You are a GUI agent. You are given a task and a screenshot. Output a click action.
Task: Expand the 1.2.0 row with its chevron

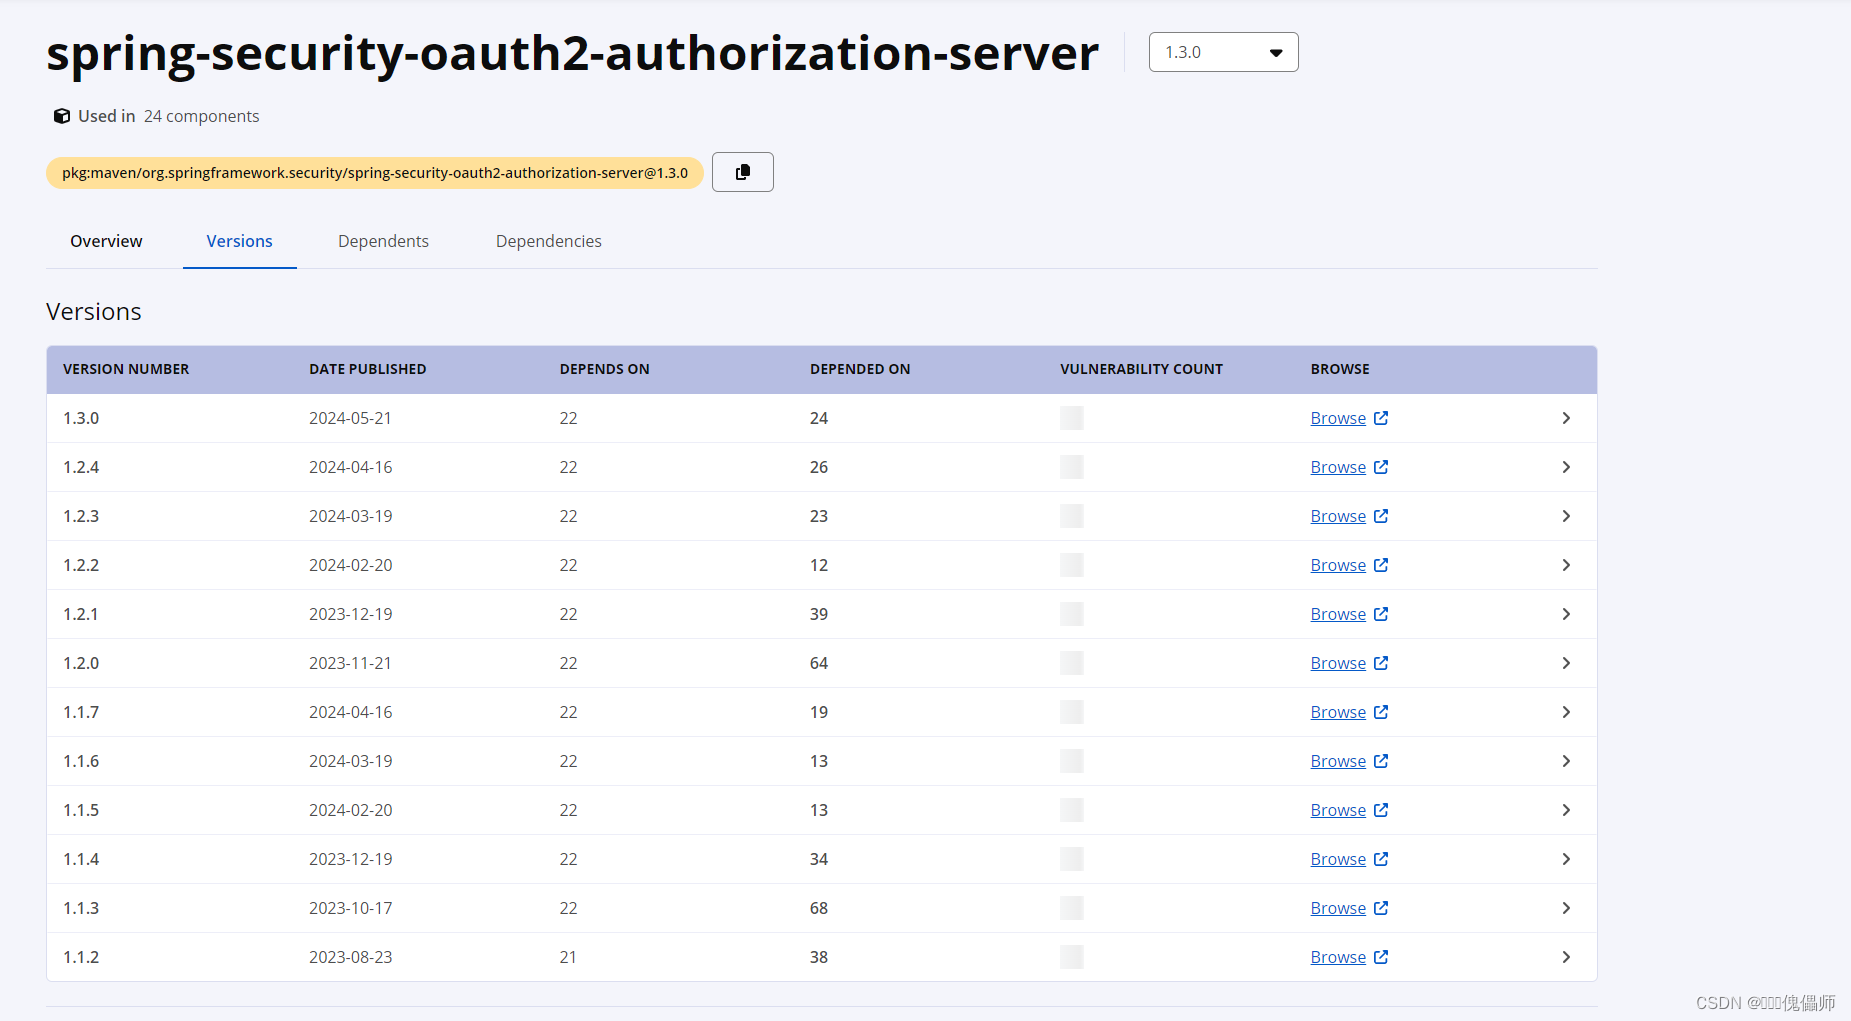point(1566,663)
